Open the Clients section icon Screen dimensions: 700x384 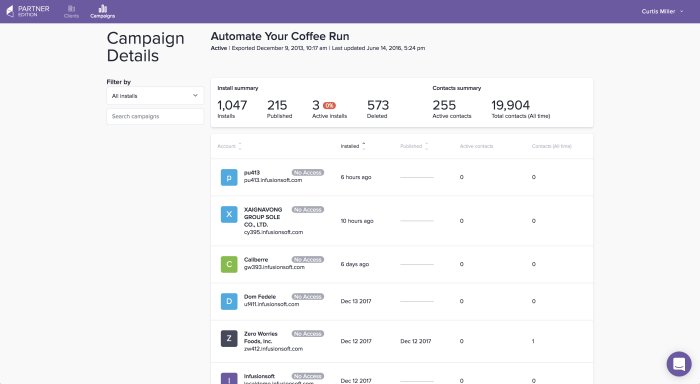[71, 8]
